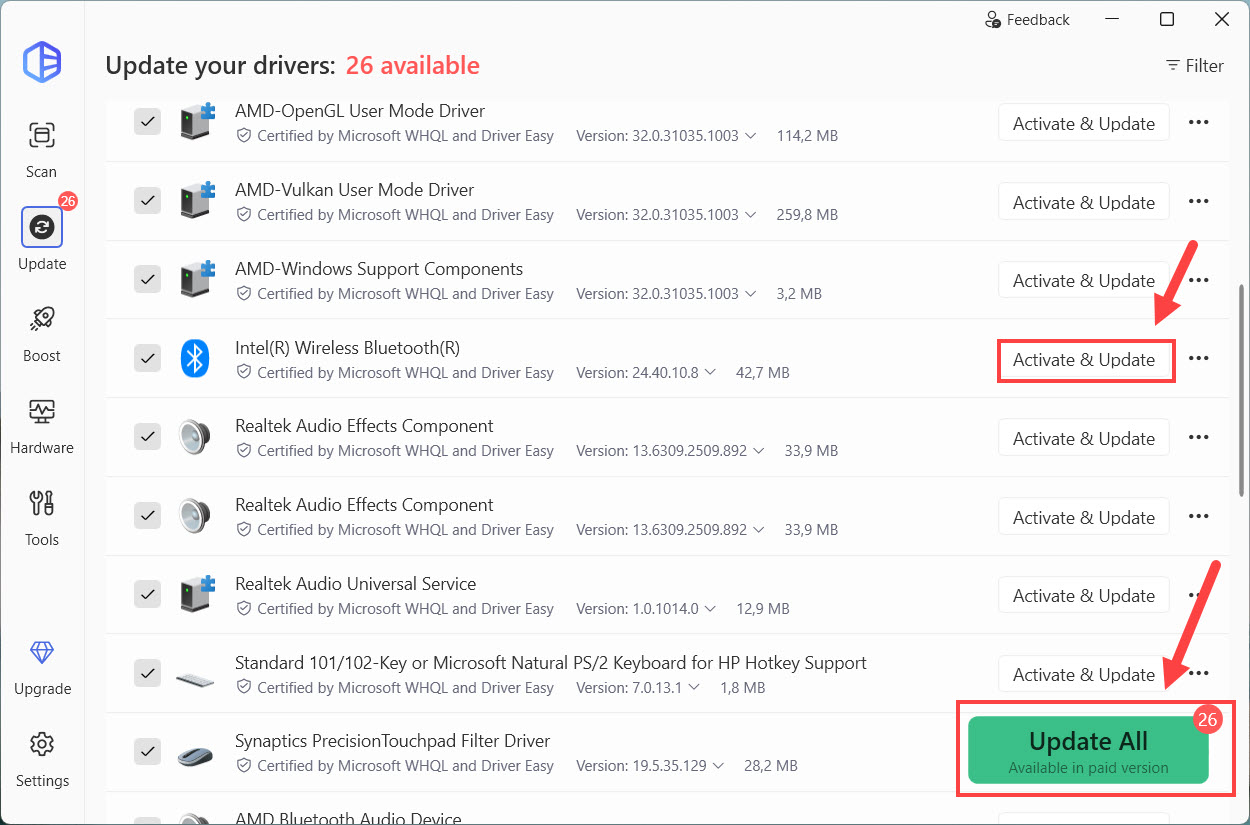Open the Boost rocket section
1250x825 pixels.
tap(42, 334)
